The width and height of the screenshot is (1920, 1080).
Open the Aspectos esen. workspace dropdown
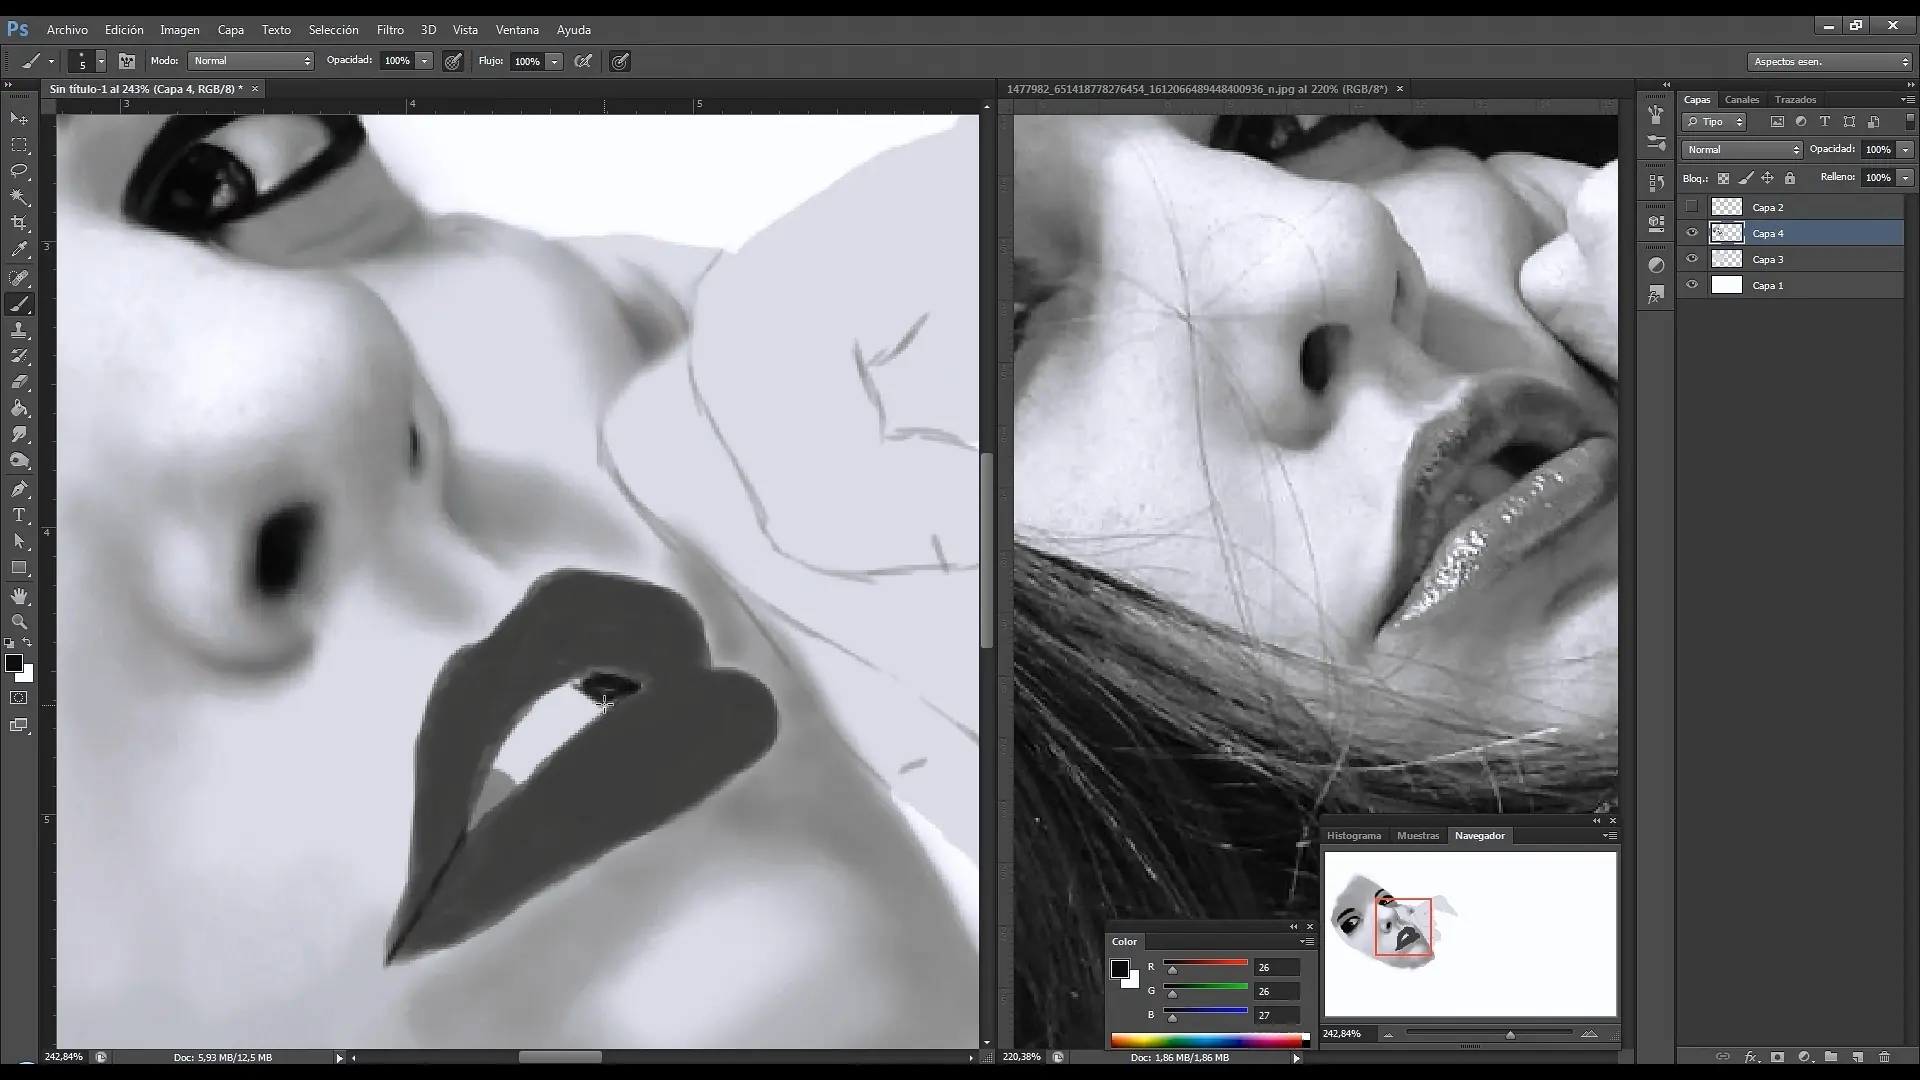point(1829,62)
